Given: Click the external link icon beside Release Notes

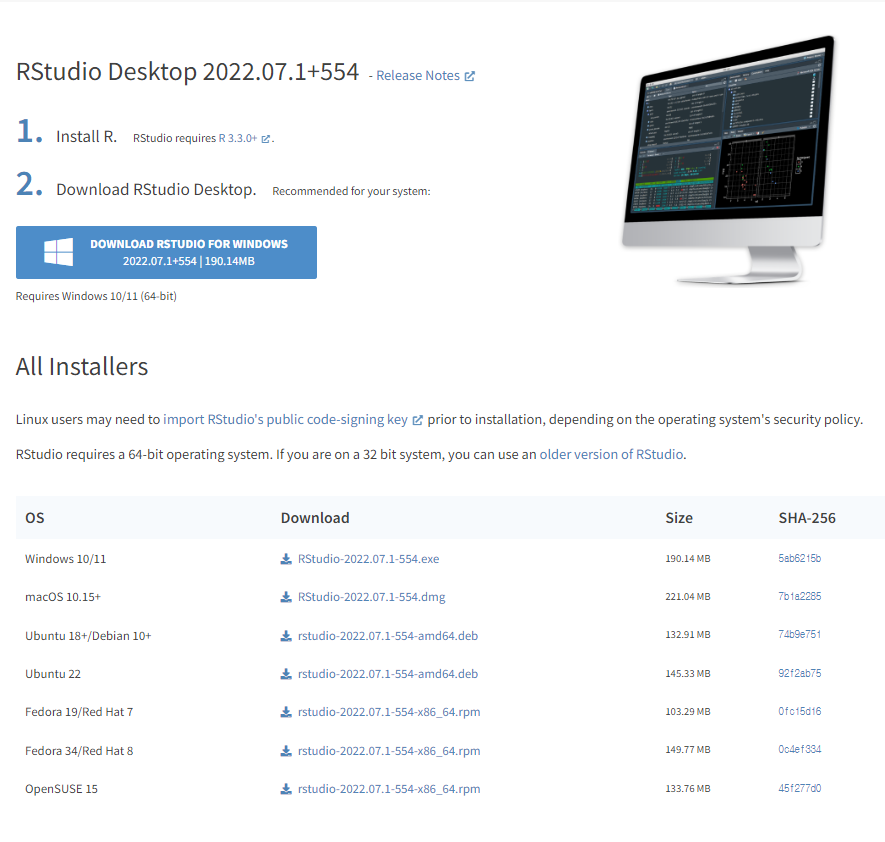Looking at the screenshot, I should (470, 76).
